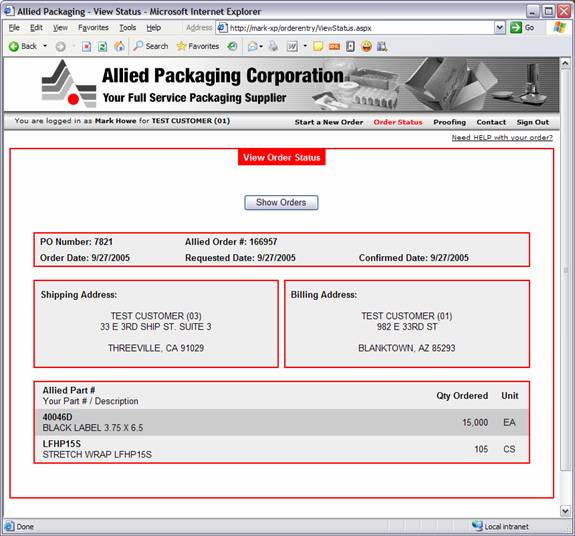575x536 pixels.
Task: Open the History icon in toolbar
Action: pos(232,46)
